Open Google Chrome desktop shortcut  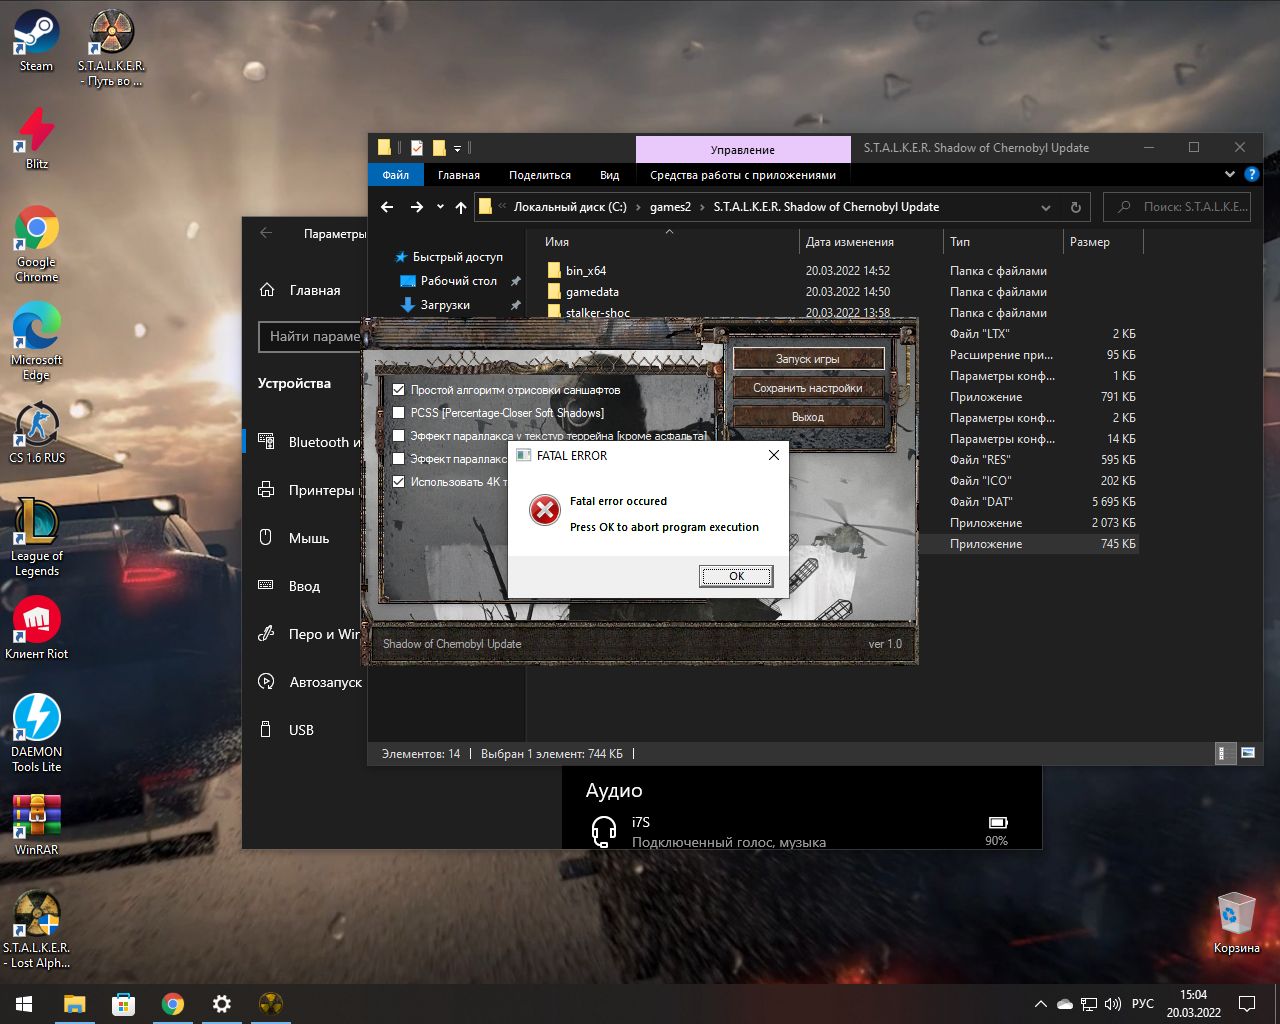[36, 245]
